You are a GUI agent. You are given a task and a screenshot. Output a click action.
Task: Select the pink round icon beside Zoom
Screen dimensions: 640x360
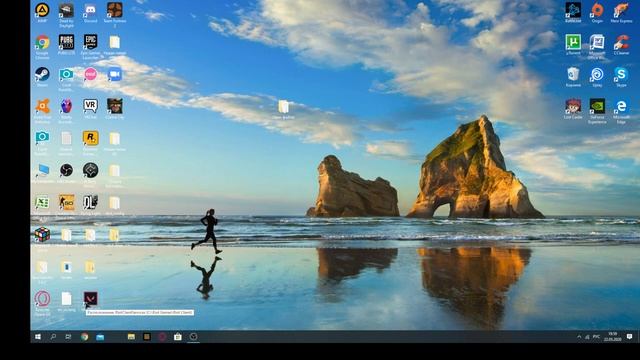(90, 74)
